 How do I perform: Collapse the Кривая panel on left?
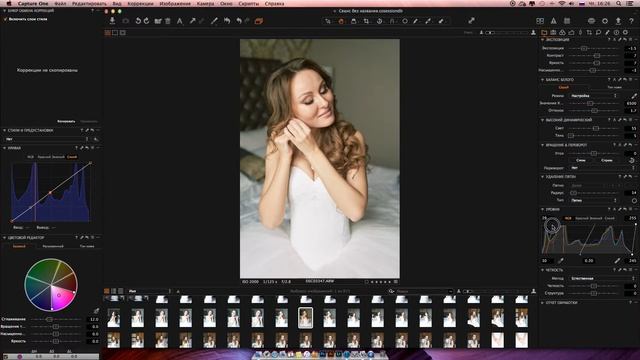click(x=4, y=148)
